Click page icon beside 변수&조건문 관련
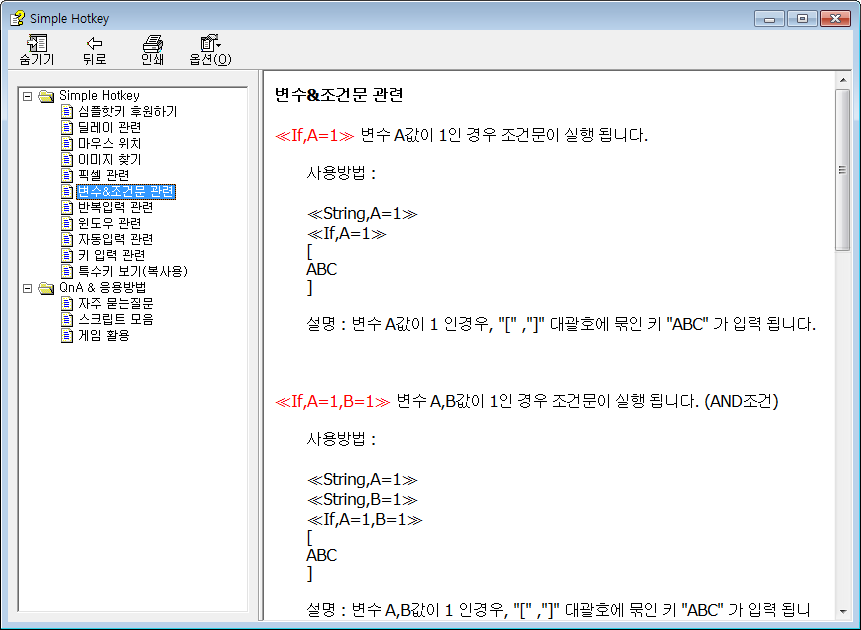Screen dimensions: 861x630 coord(67,192)
